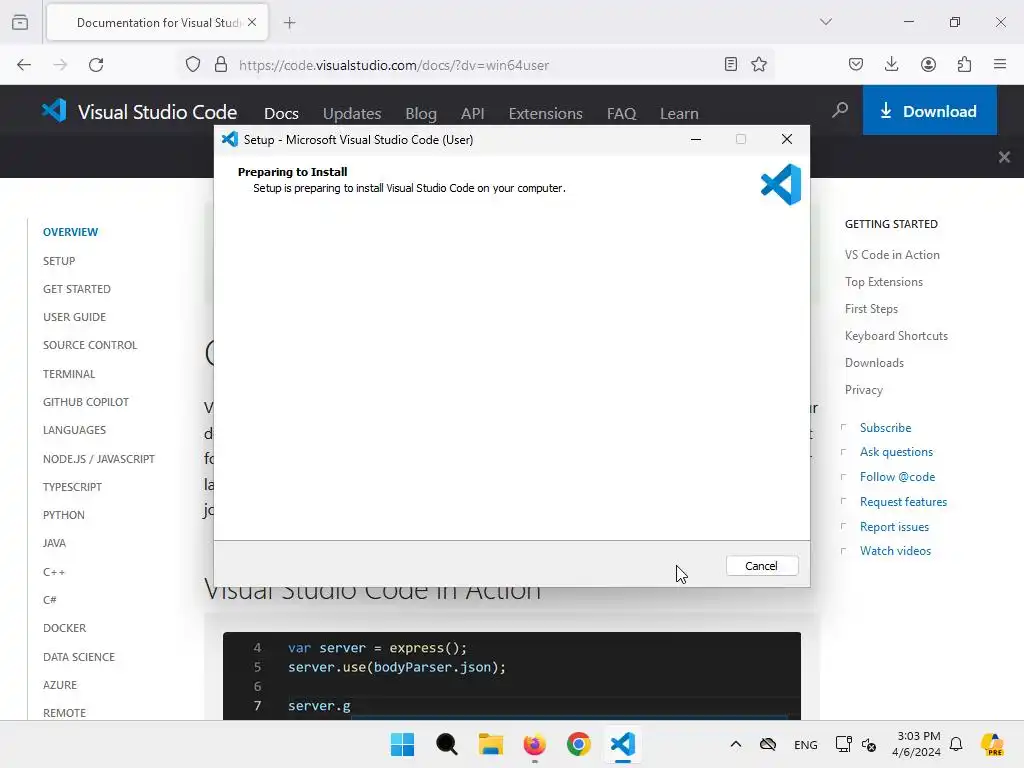This screenshot has height=768, width=1024.
Task: Open the Firefox downloads panel
Action: [x=891, y=64]
